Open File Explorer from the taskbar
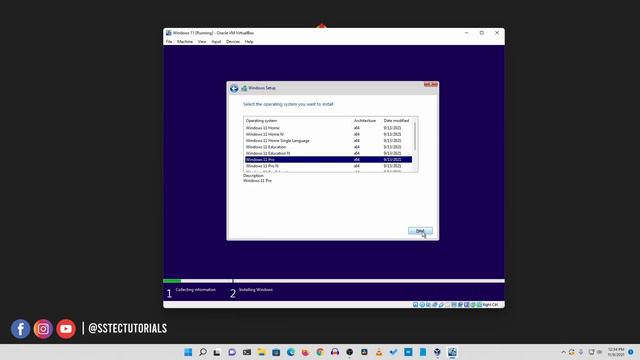This screenshot has height=360, width=640. tap(261, 352)
